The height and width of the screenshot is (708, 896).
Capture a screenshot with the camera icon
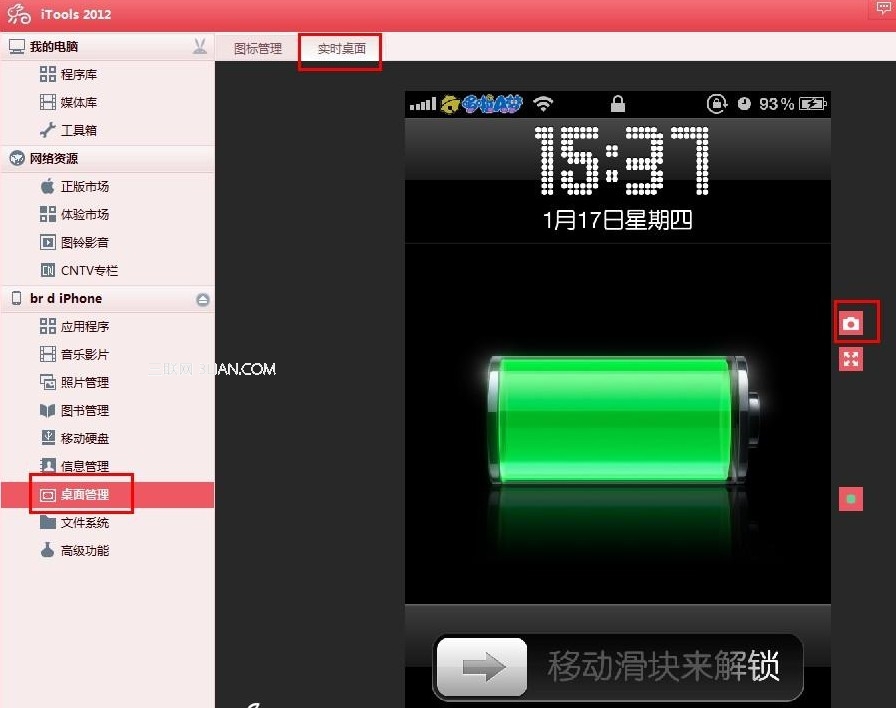point(851,322)
